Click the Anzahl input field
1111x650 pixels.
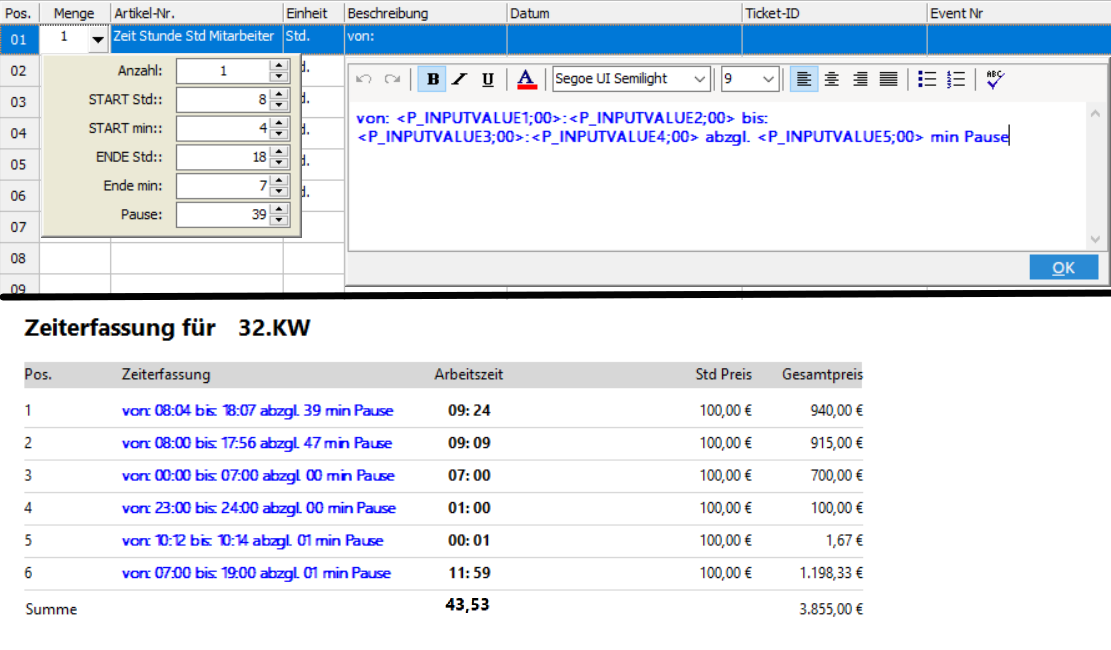[223, 71]
